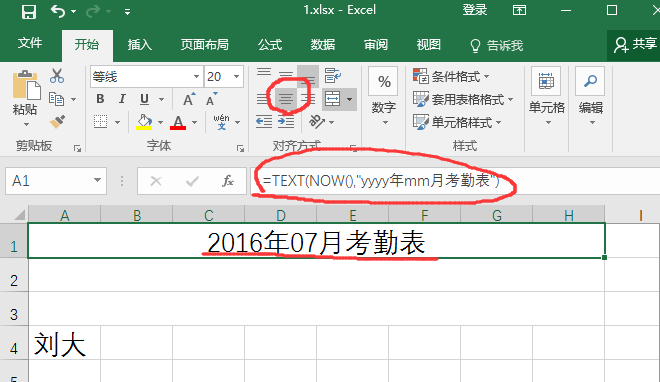The image size is (660, 382).
Task: Click the 粘贴 paste clipboard icon
Action: coord(26,85)
